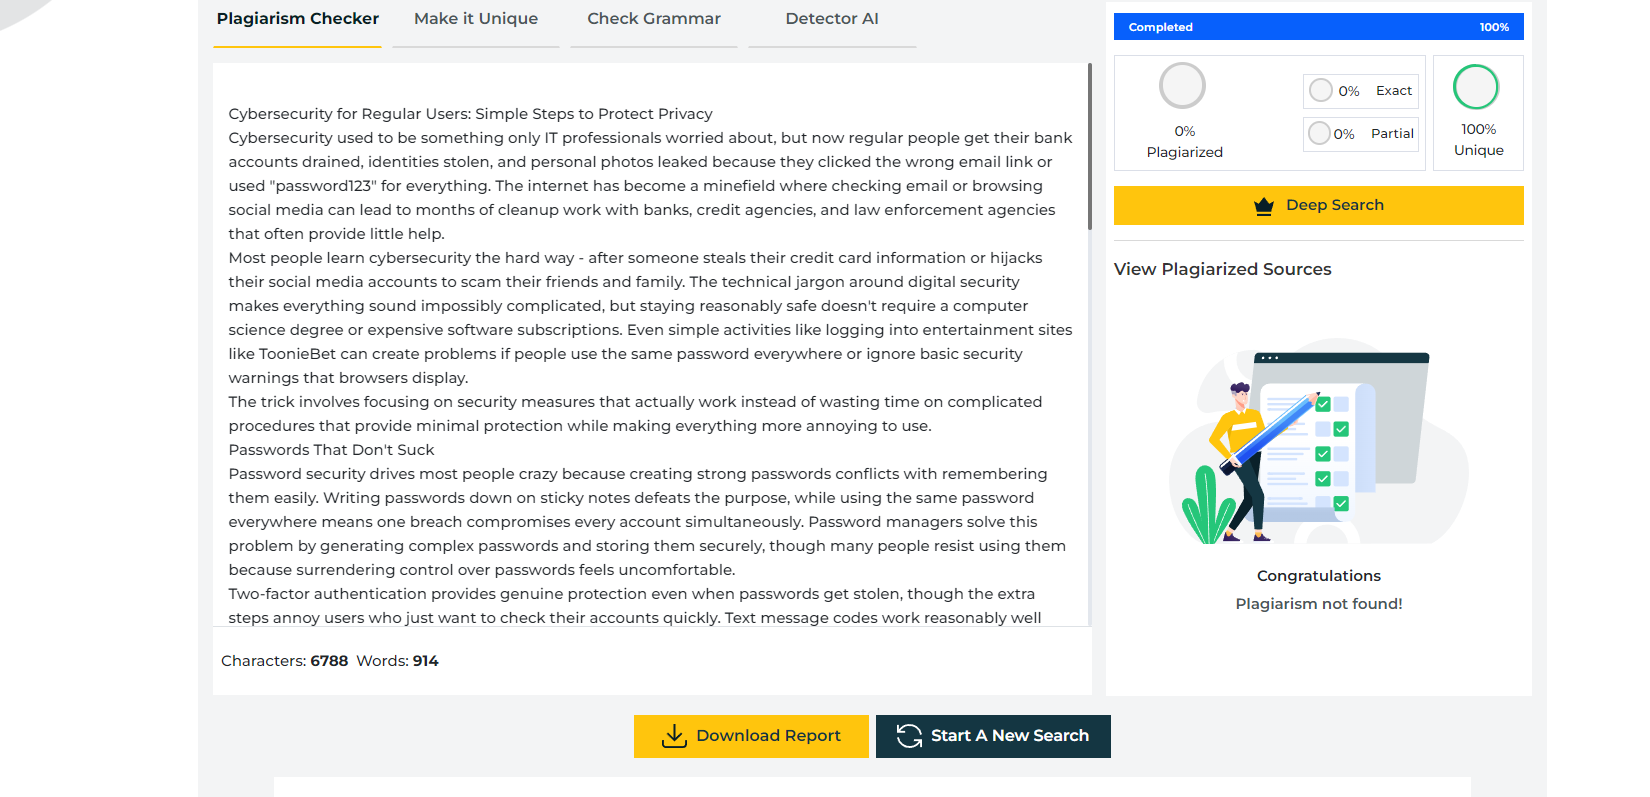Screen dimensions: 1650x797
Task: Open the Check Grammar tab
Action: tap(654, 19)
